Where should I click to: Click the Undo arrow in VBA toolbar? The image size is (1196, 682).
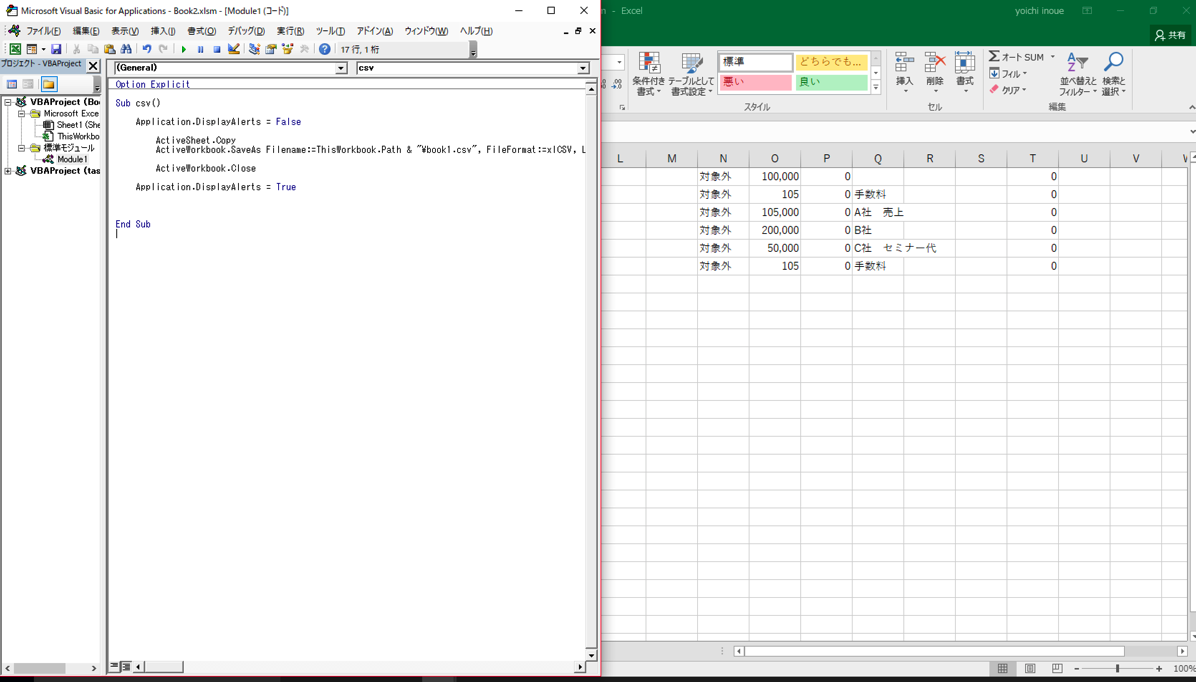(x=146, y=49)
